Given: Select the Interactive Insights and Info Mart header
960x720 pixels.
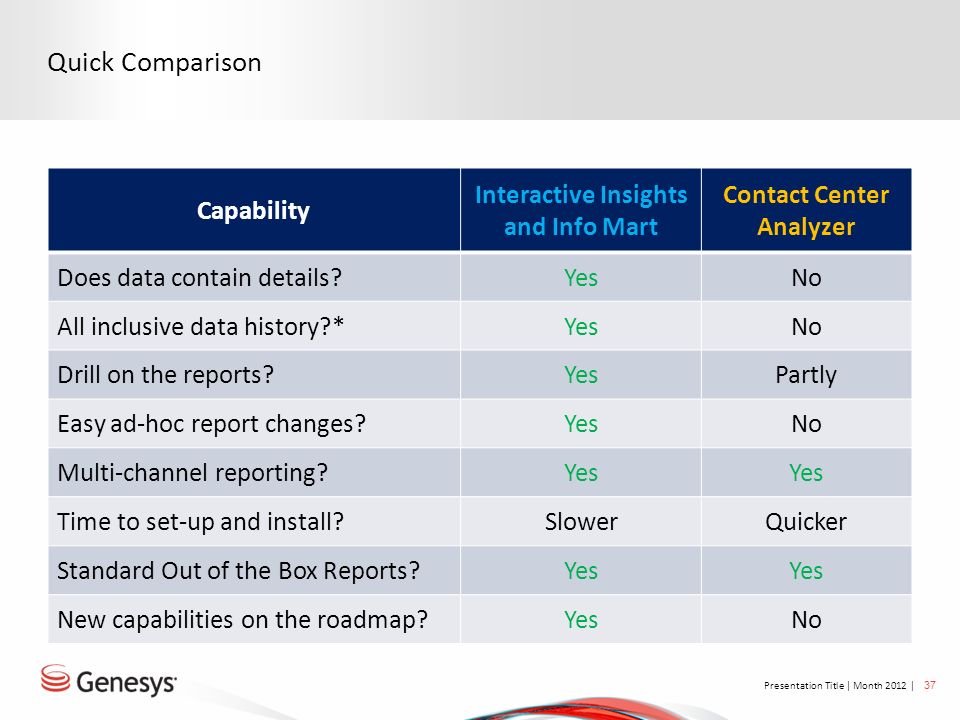Looking at the screenshot, I should point(580,210).
